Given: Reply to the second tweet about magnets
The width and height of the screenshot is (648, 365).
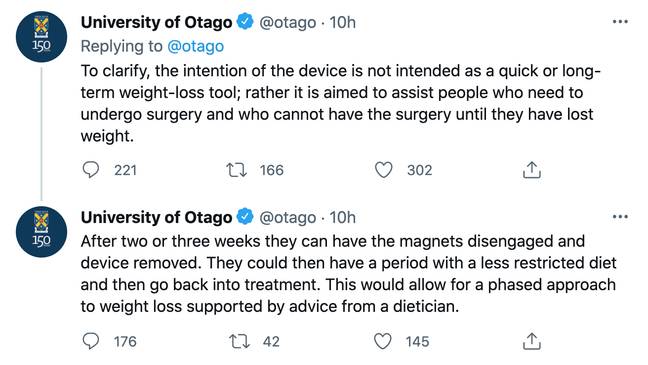Looking at the screenshot, I should [91, 341].
